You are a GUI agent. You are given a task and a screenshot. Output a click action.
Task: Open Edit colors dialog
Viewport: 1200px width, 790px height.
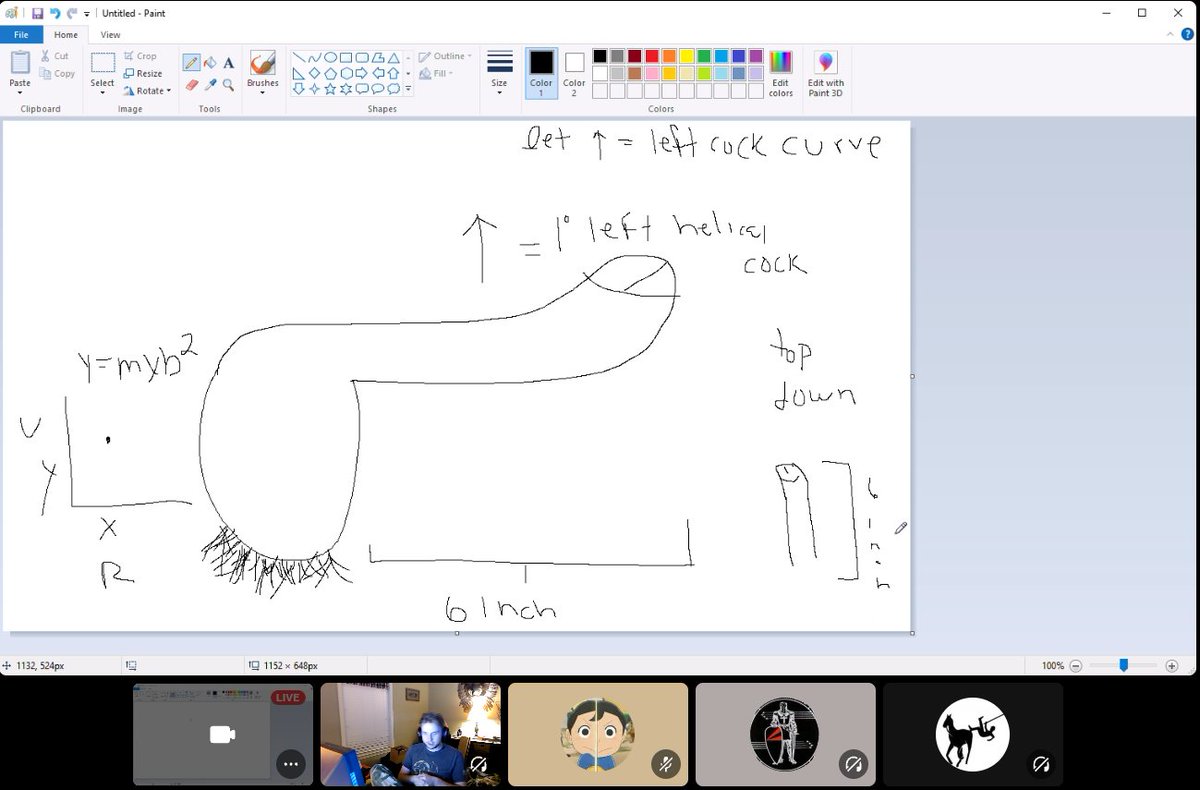point(780,72)
